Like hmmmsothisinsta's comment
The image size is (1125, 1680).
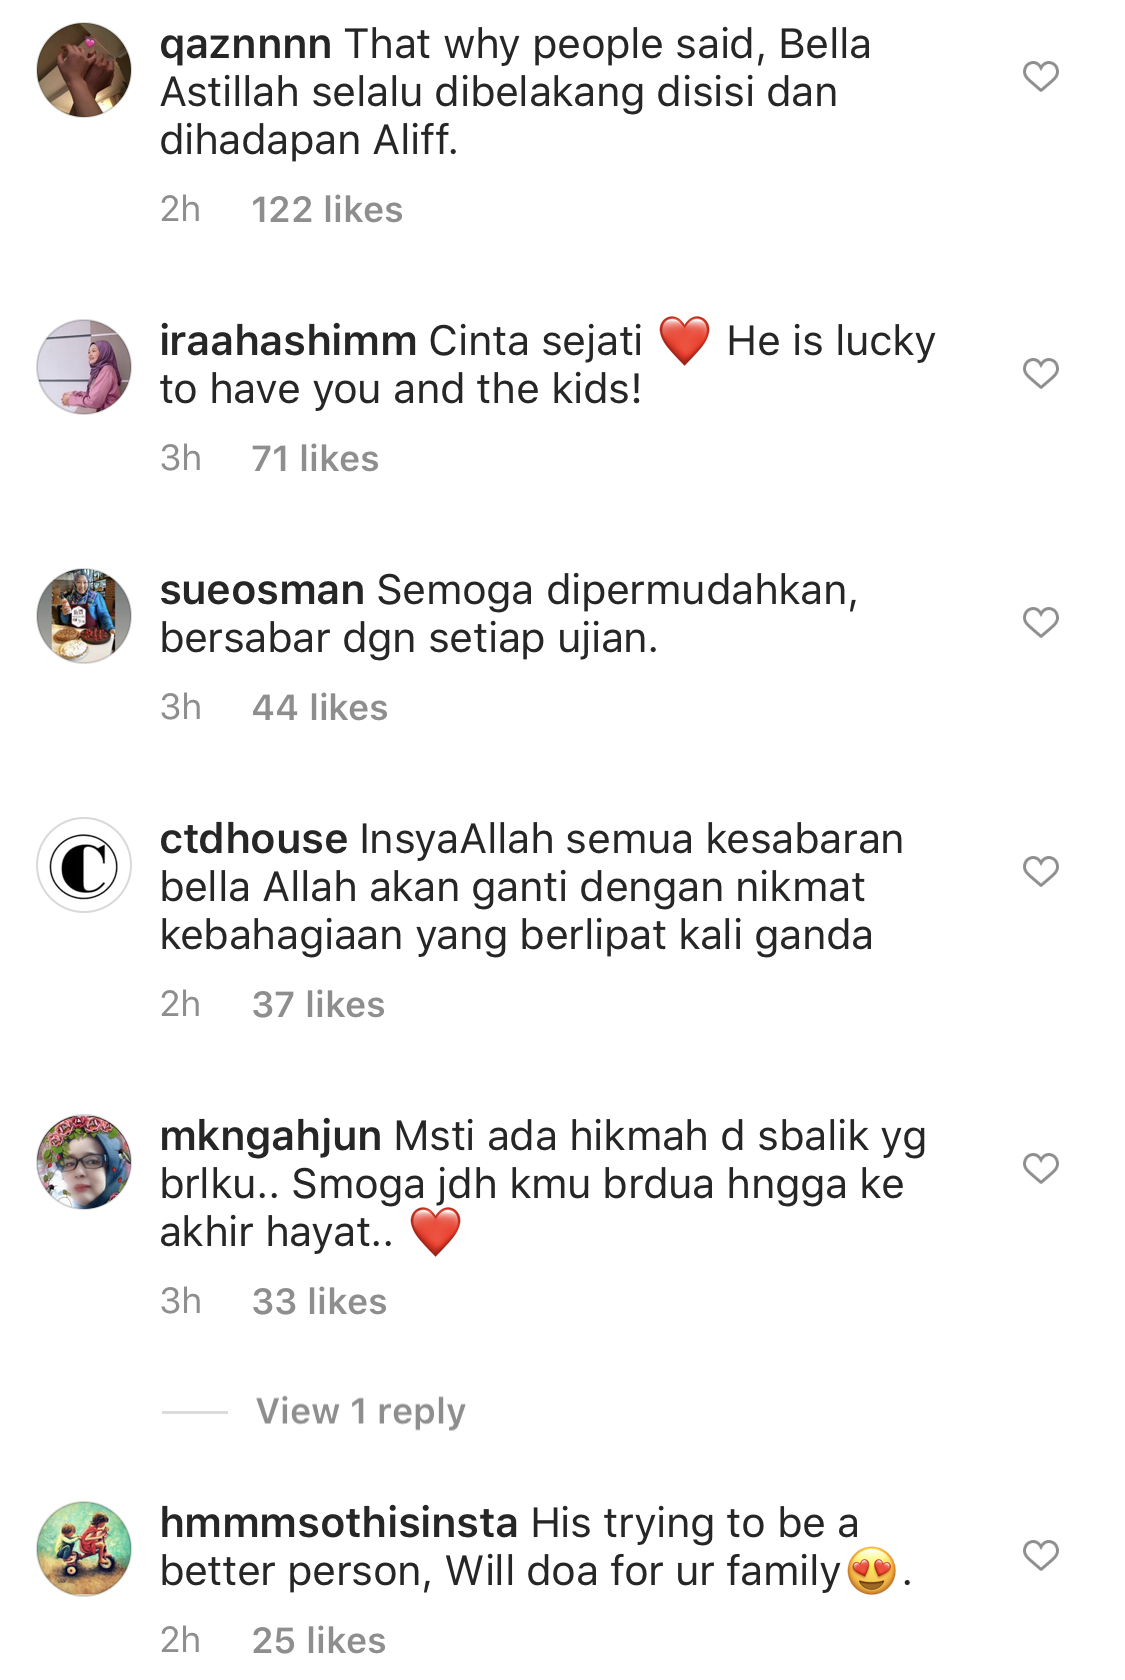pyautogui.click(x=1041, y=1555)
